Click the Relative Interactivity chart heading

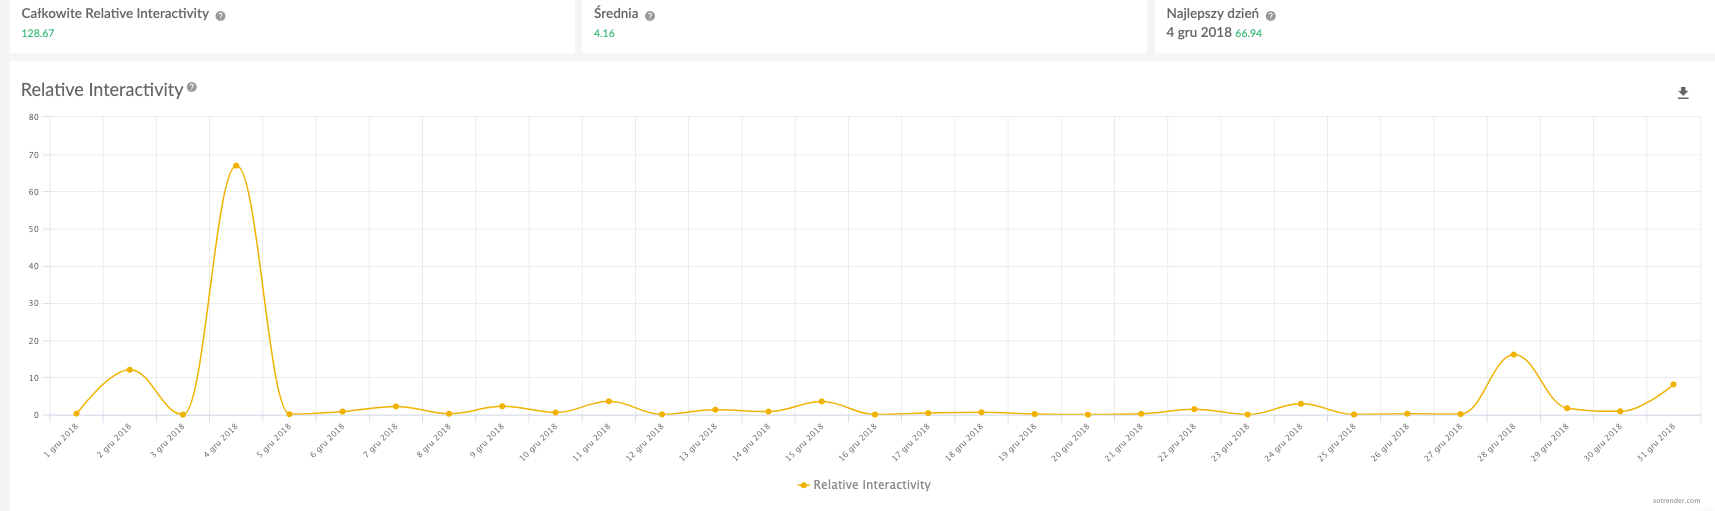coord(102,90)
